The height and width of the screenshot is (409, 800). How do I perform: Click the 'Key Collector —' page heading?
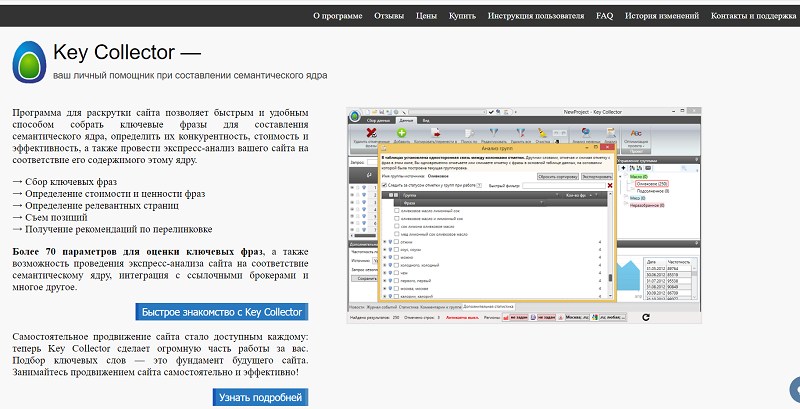pos(127,52)
